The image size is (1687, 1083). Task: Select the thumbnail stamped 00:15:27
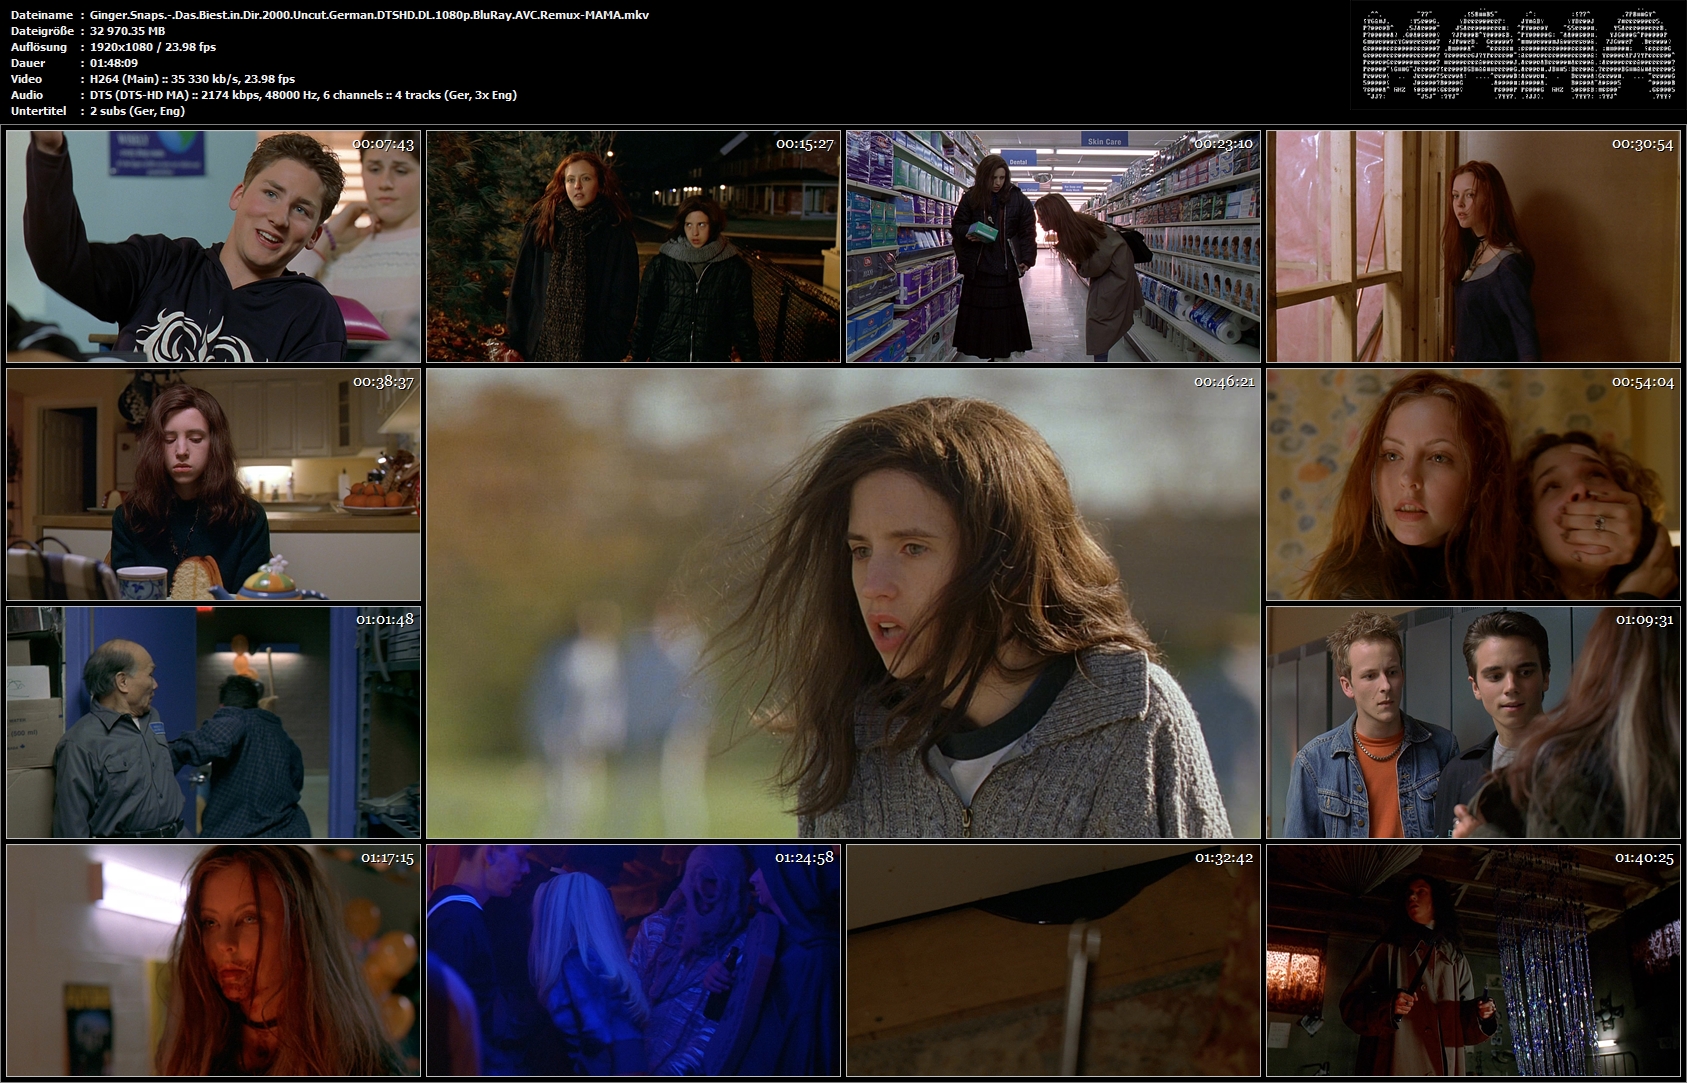(633, 246)
